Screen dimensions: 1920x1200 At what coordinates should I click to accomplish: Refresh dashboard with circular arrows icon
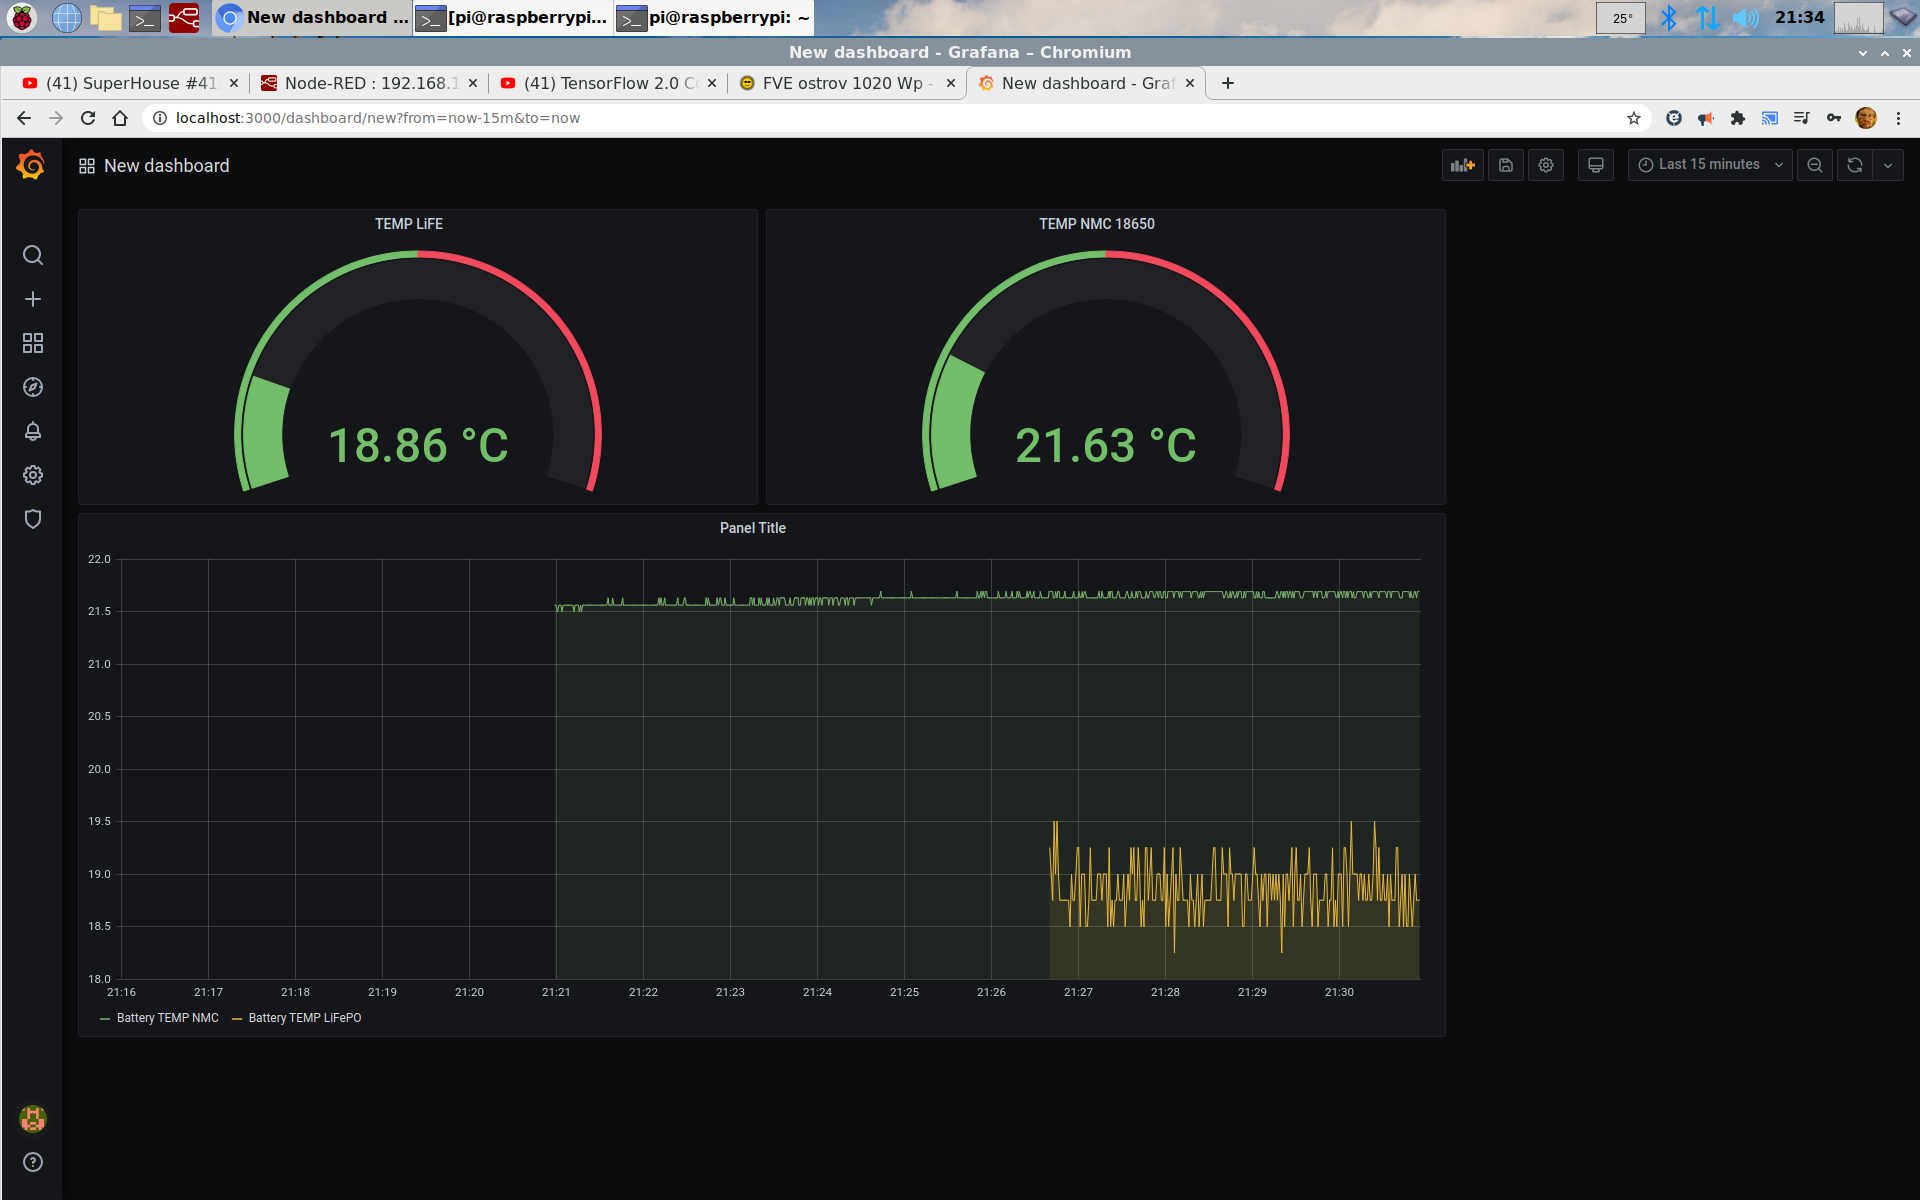1855,165
